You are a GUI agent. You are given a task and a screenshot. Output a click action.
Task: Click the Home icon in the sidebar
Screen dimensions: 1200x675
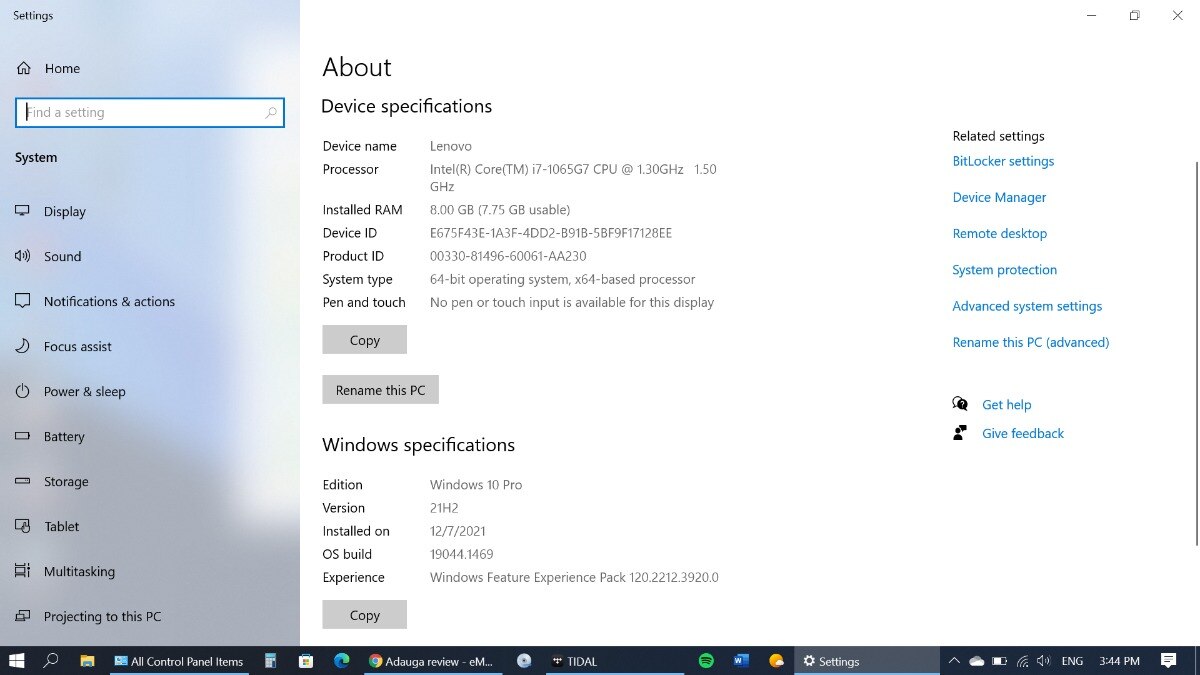24,69
